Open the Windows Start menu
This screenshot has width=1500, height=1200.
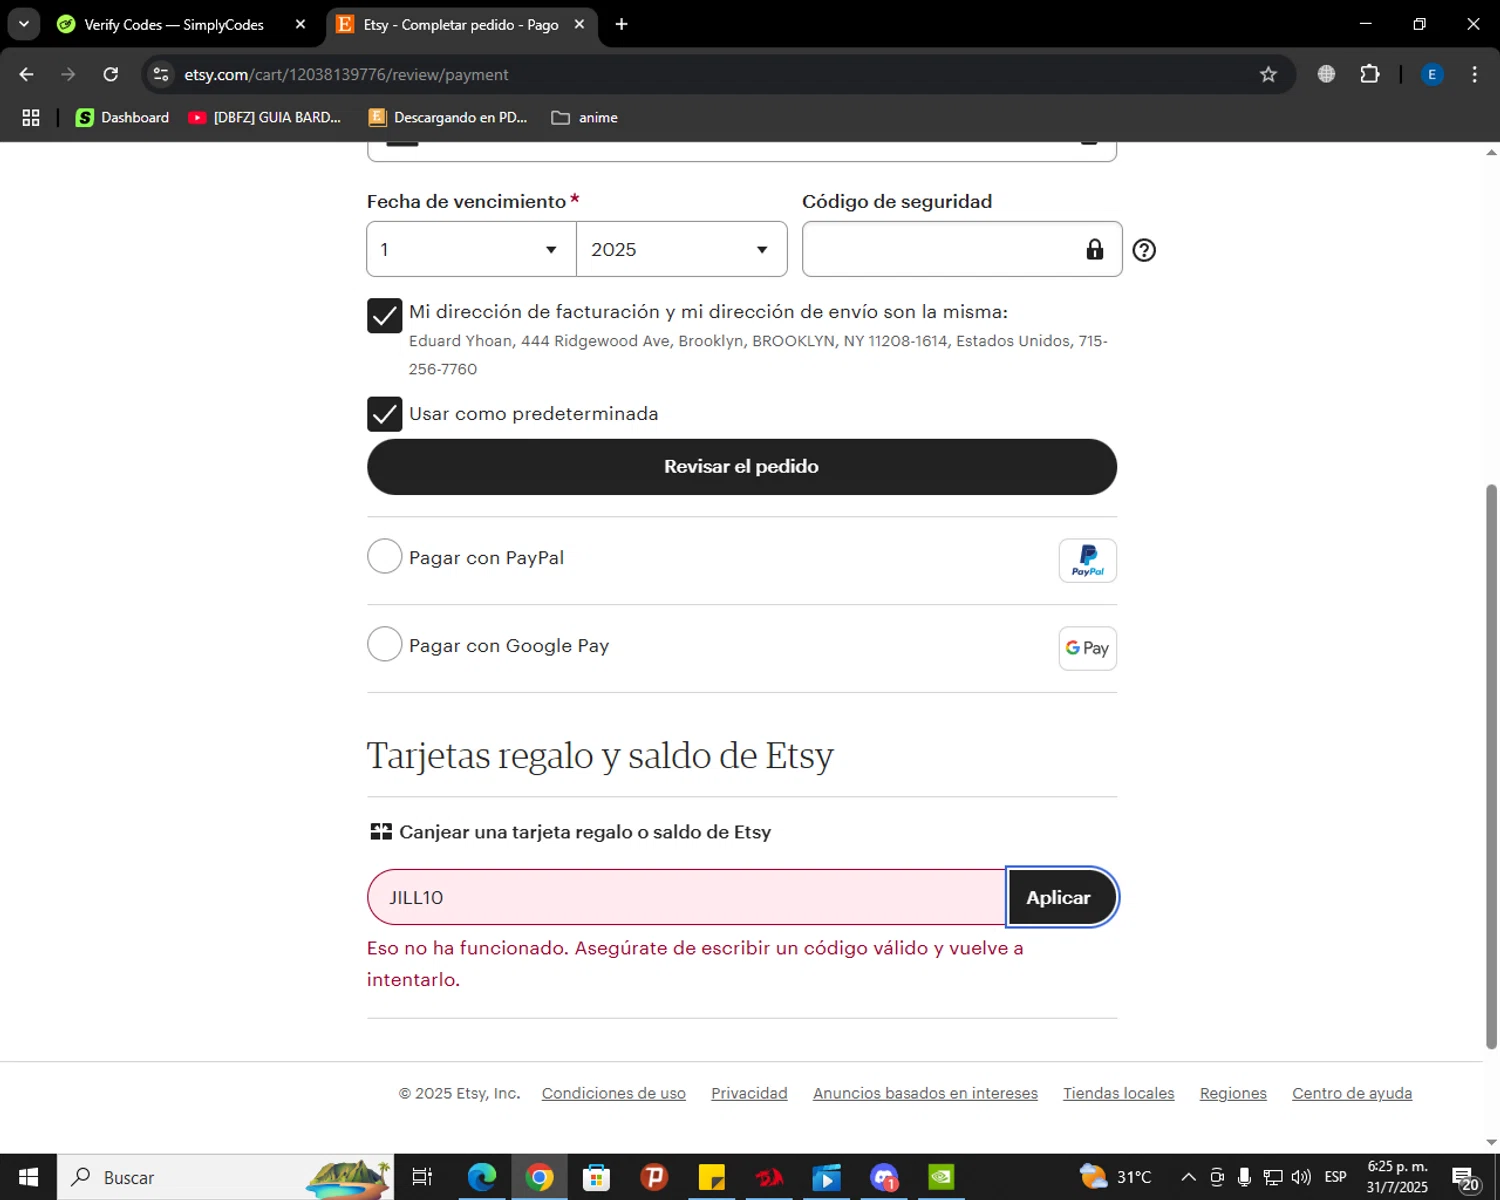(x=28, y=1177)
